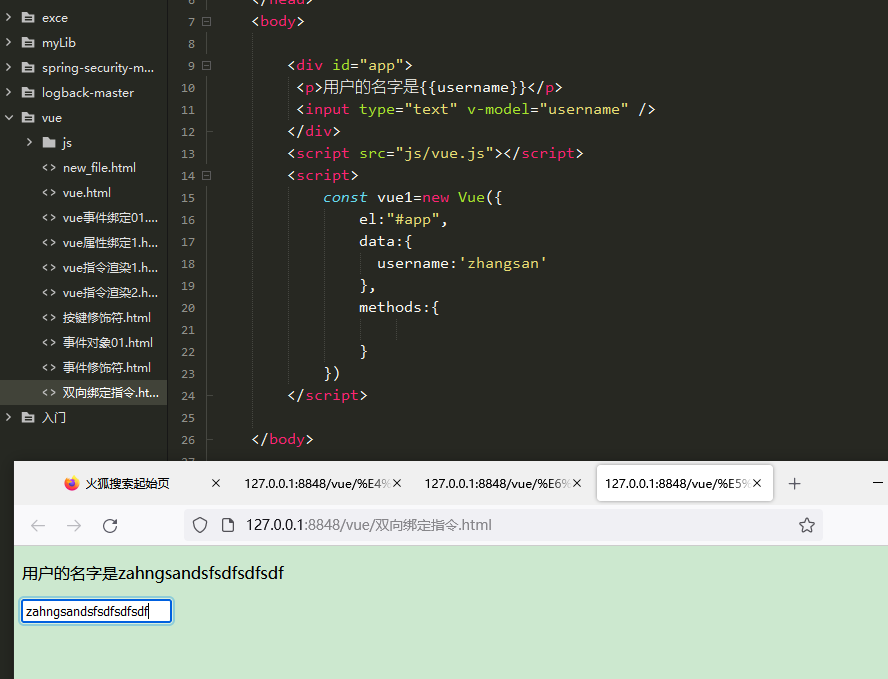Go forward in Firefox
The height and width of the screenshot is (679, 888).
pos(74,526)
